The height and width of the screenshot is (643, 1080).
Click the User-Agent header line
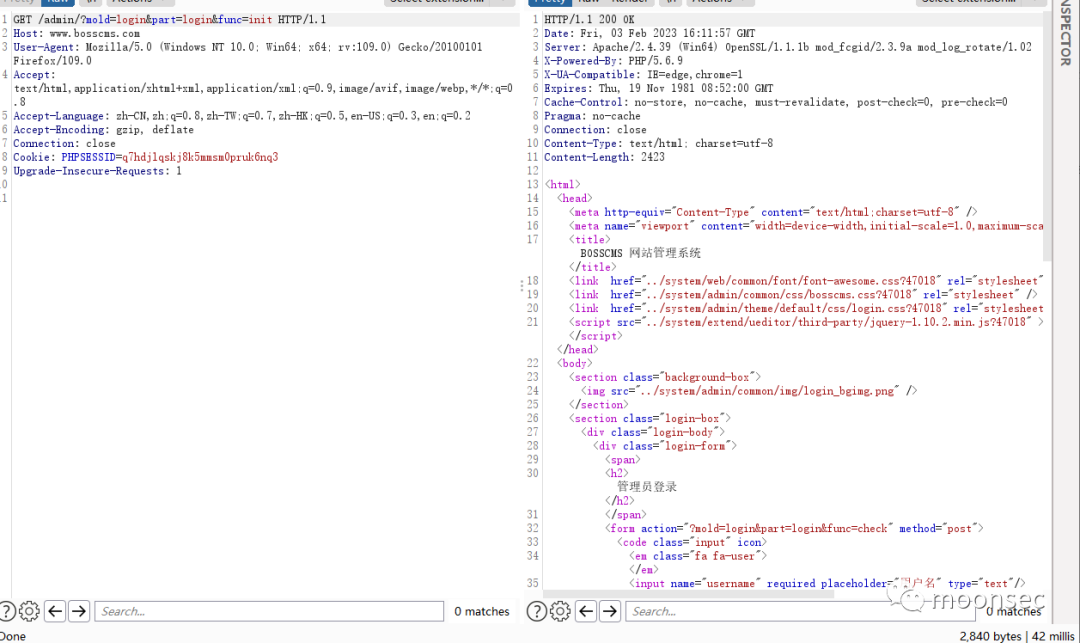[x=248, y=54]
